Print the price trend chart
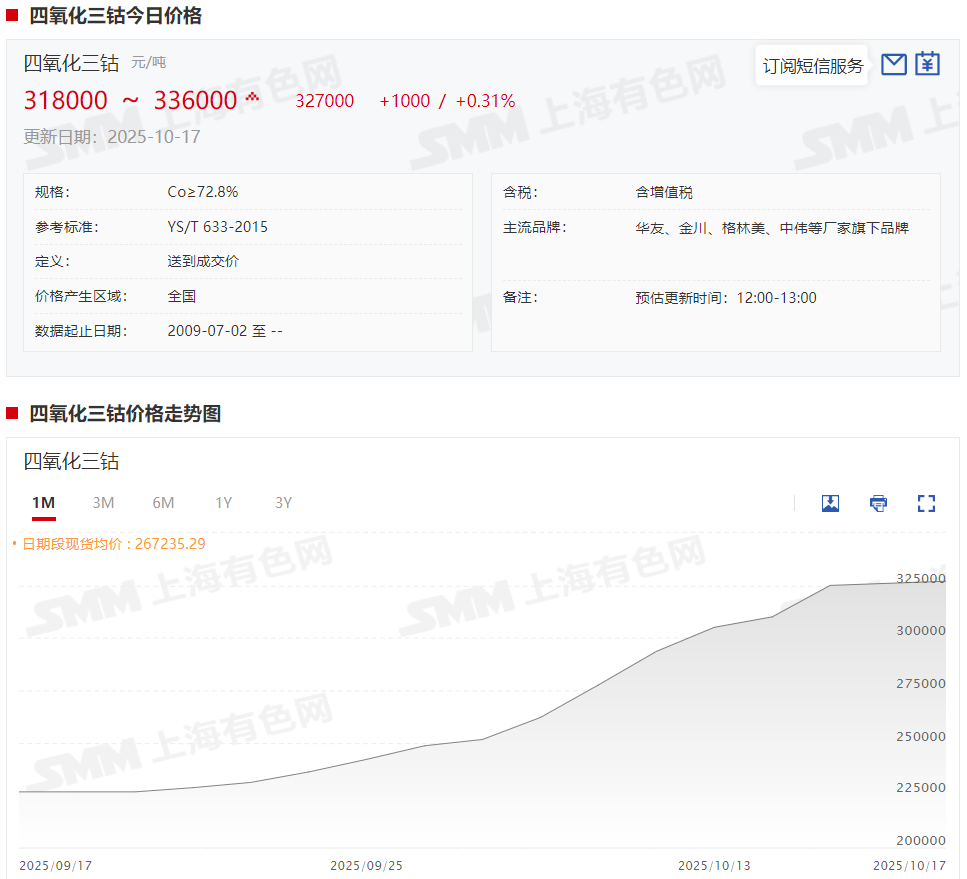Image resolution: width=967 pixels, height=879 pixels. pos(878,503)
